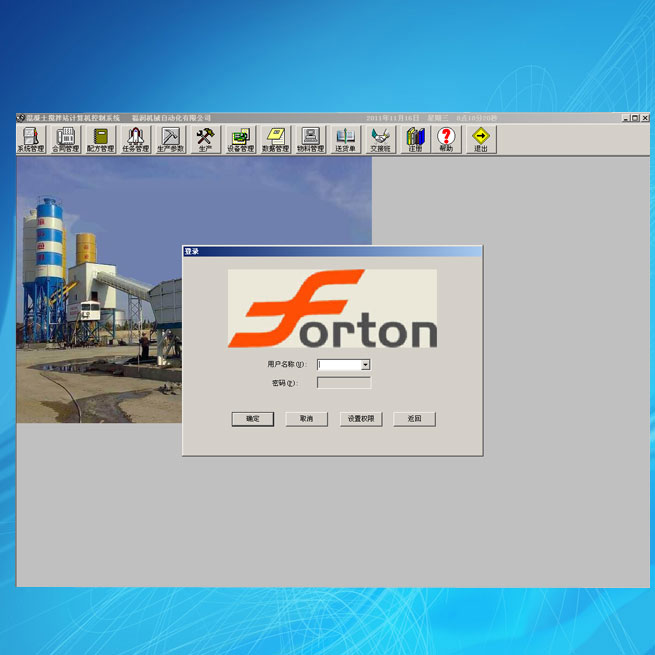Screen dimensions: 655x655
Task: Open 设备管理 (Equipment Management) icon
Action: (241, 140)
